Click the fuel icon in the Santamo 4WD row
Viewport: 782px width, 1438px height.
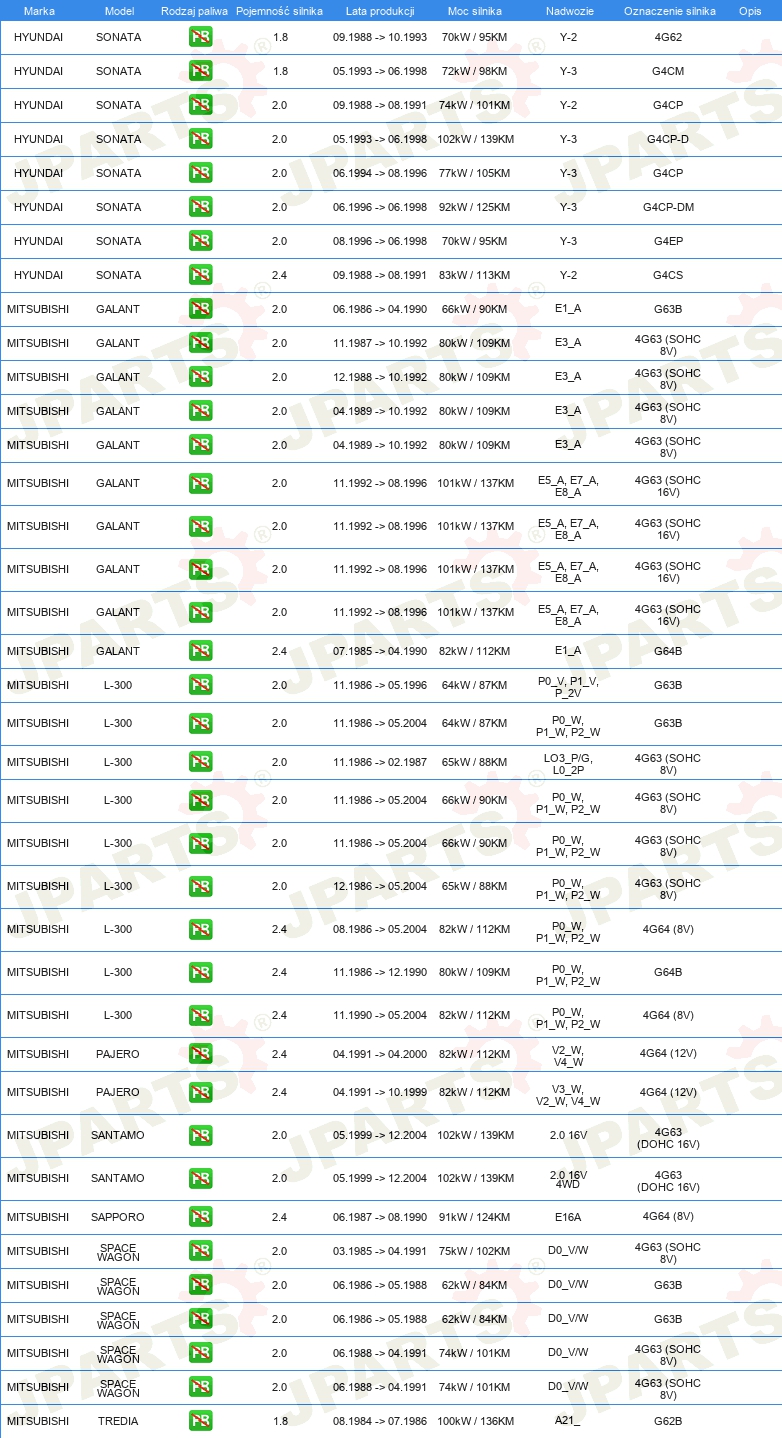point(200,1178)
